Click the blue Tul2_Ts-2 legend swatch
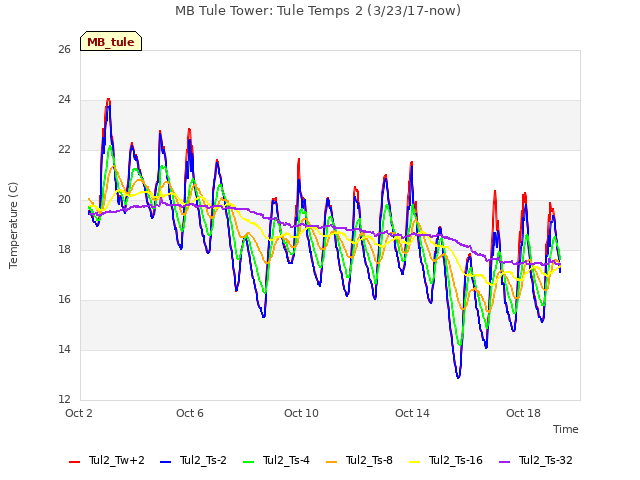The image size is (640, 480). [165, 462]
